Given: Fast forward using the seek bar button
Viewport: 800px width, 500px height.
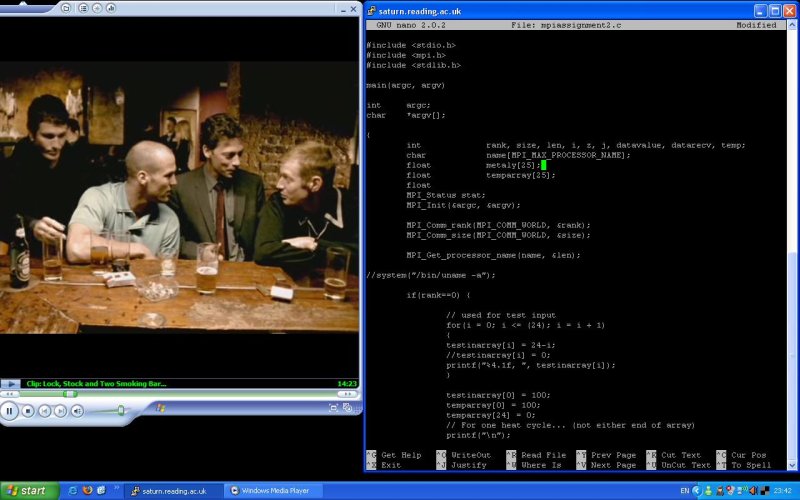Looking at the screenshot, I should pyautogui.click(x=347, y=394).
